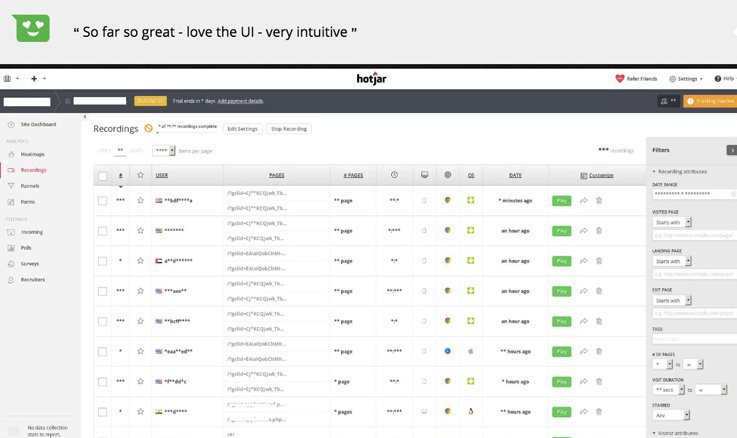
Task: Open Recruiters in sidebar
Action: 32,280
